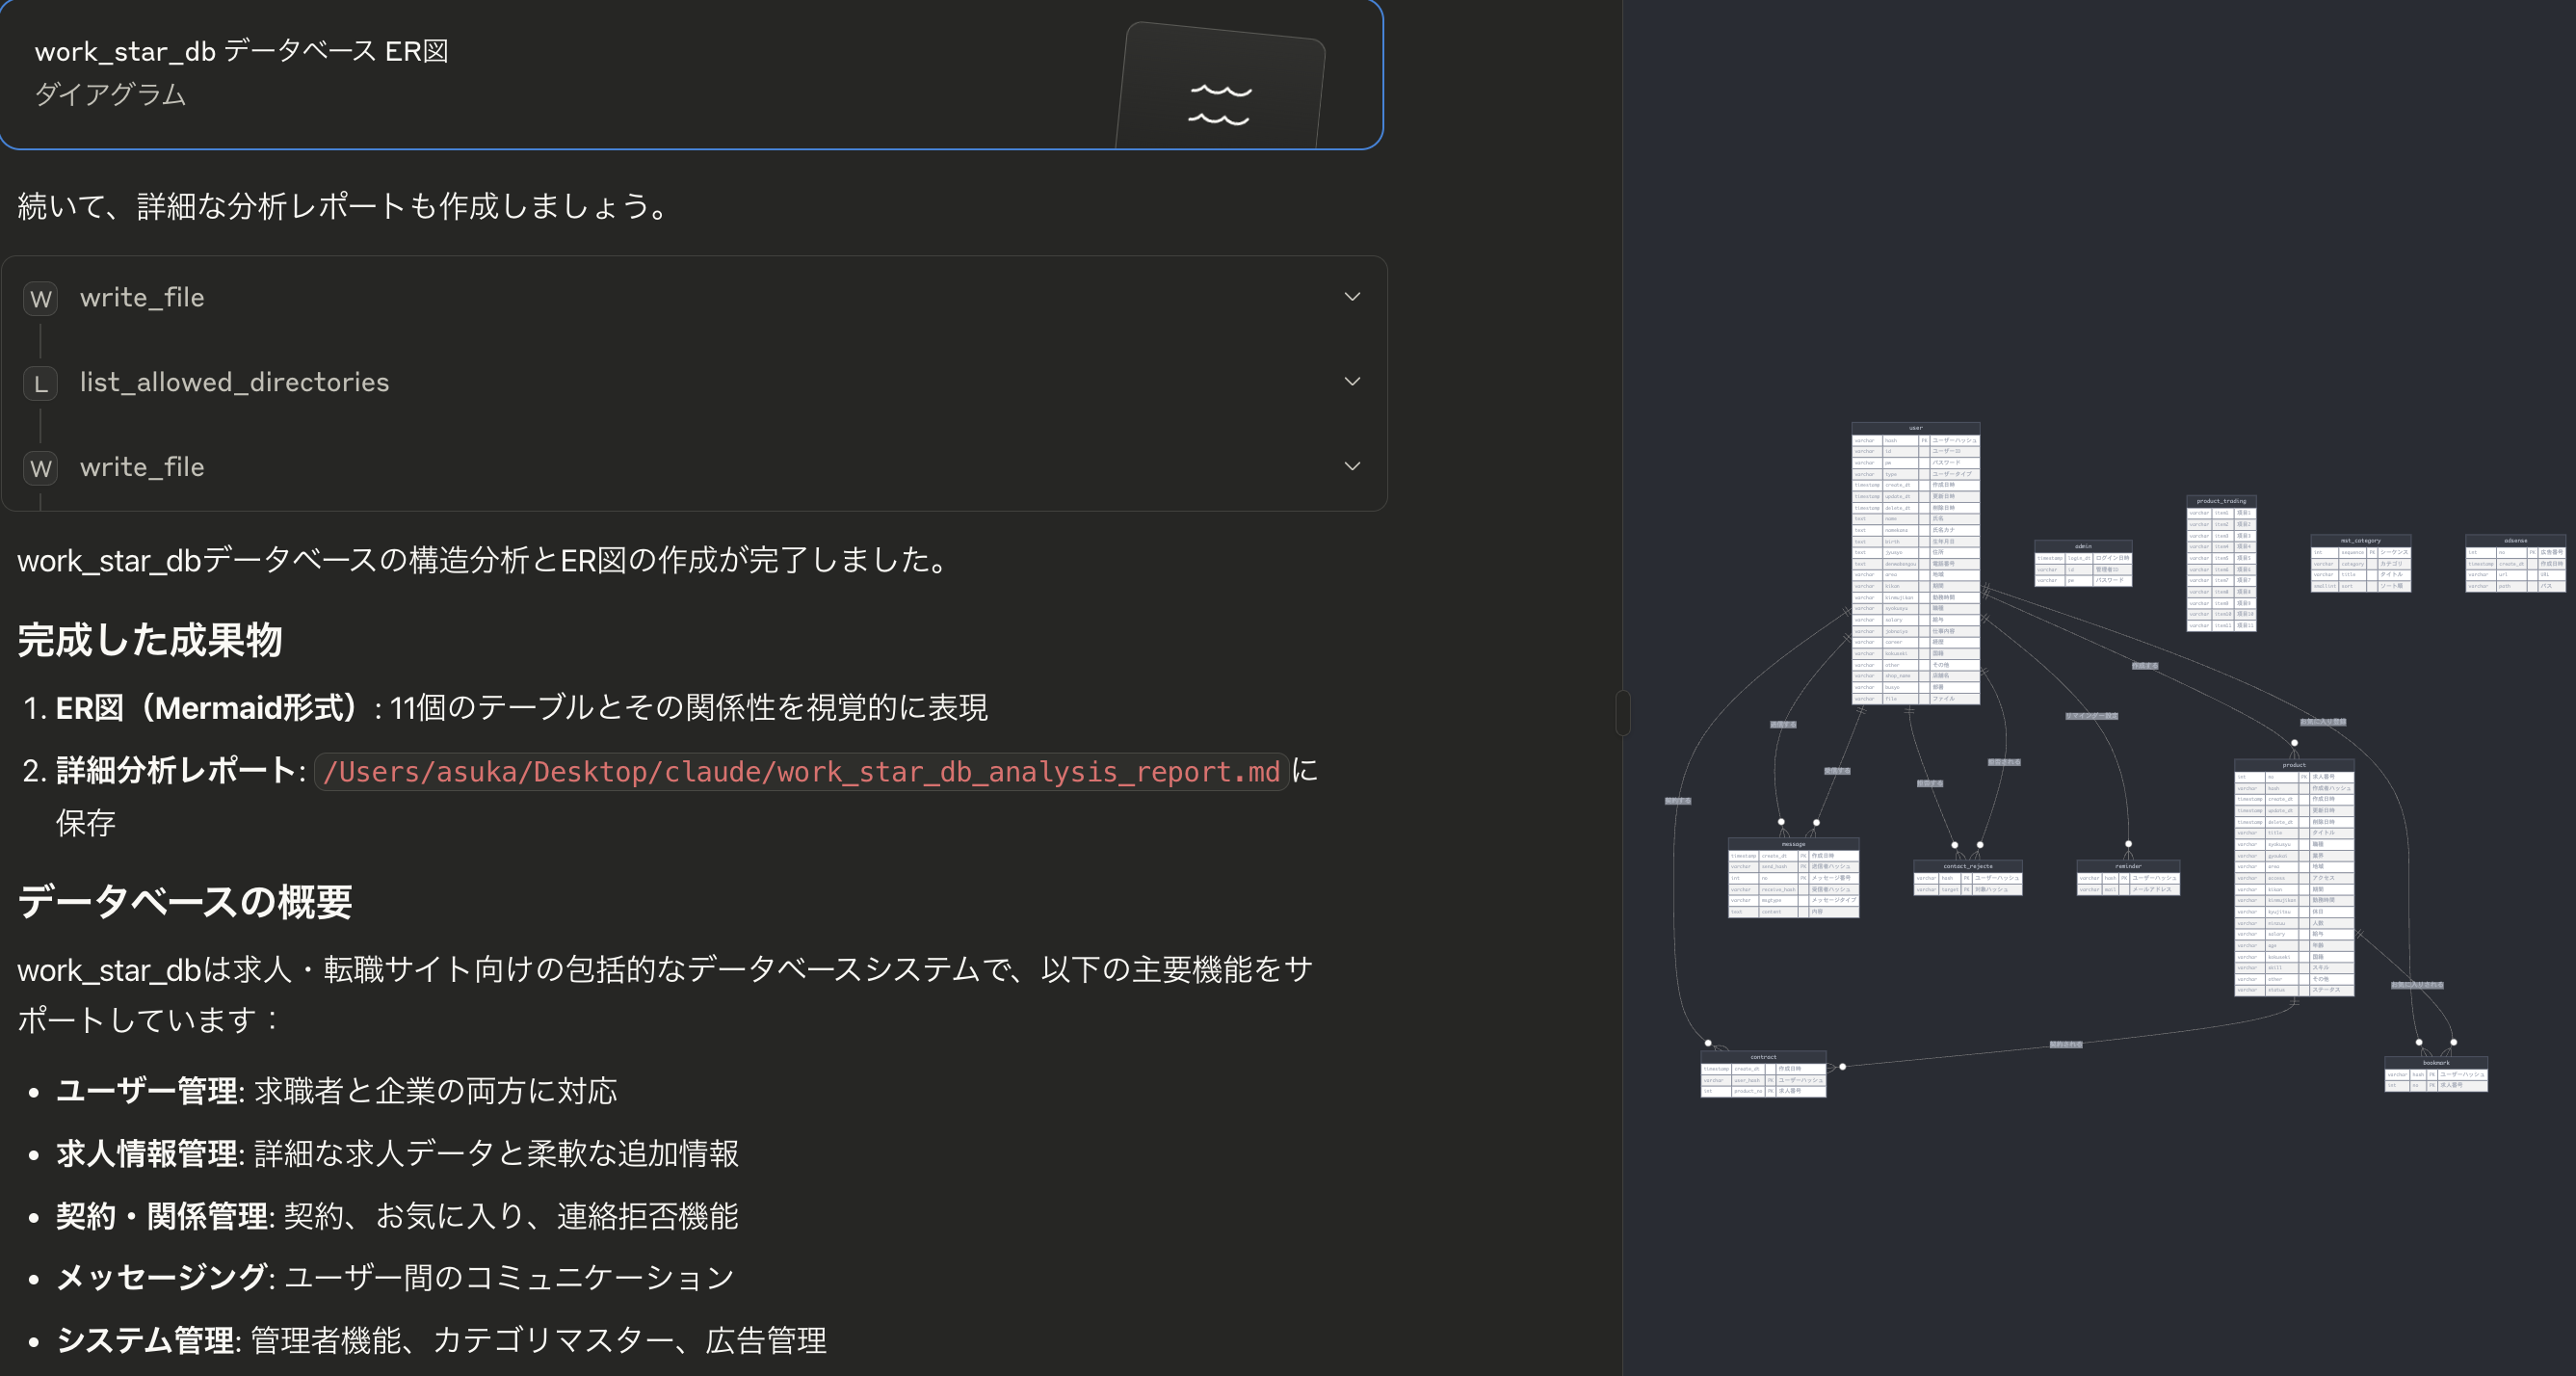
Task: Expand the list_allowed_directories tool result
Action: click(x=1352, y=381)
